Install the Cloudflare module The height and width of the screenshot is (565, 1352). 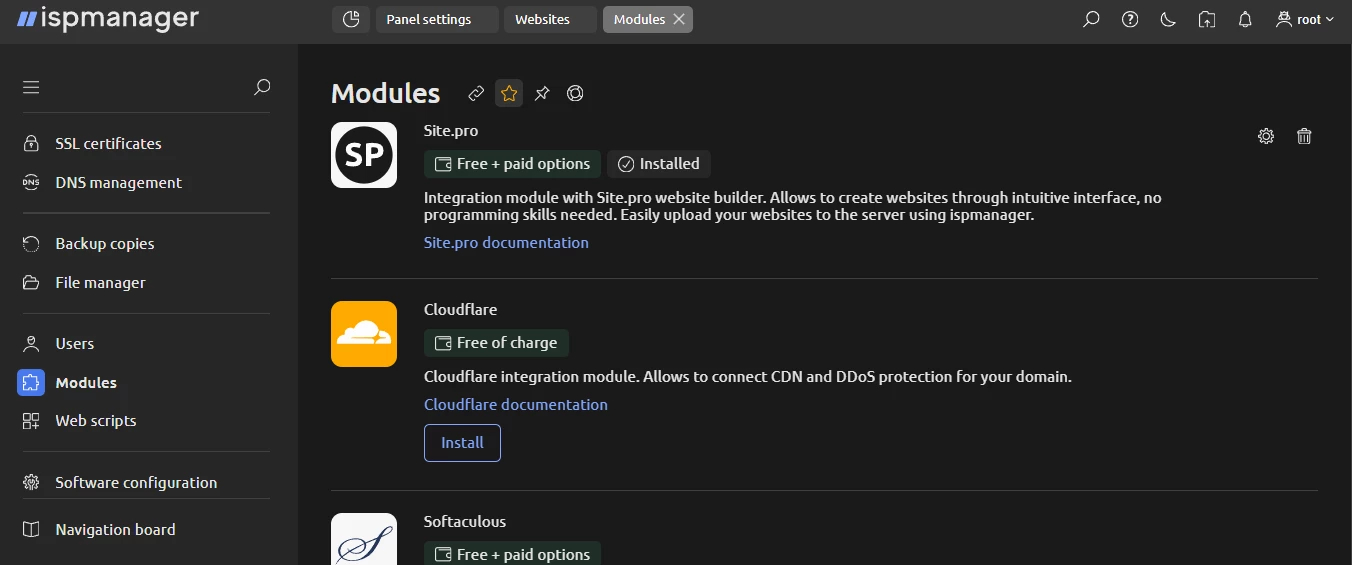coord(462,443)
